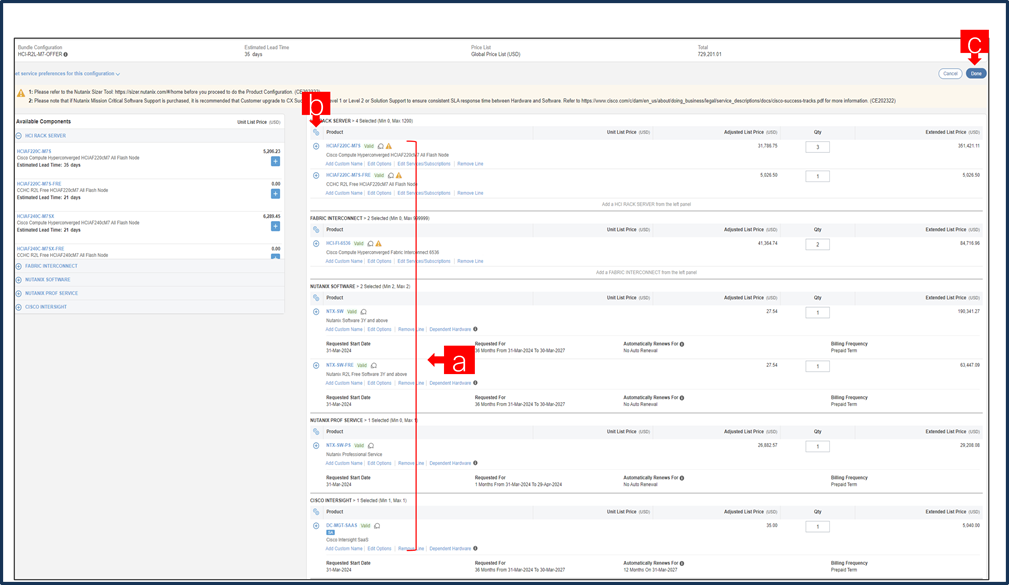Click the Cancel button
Image resolution: width=1009 pixels, height=585 pixels.
(x=950, y=73)
